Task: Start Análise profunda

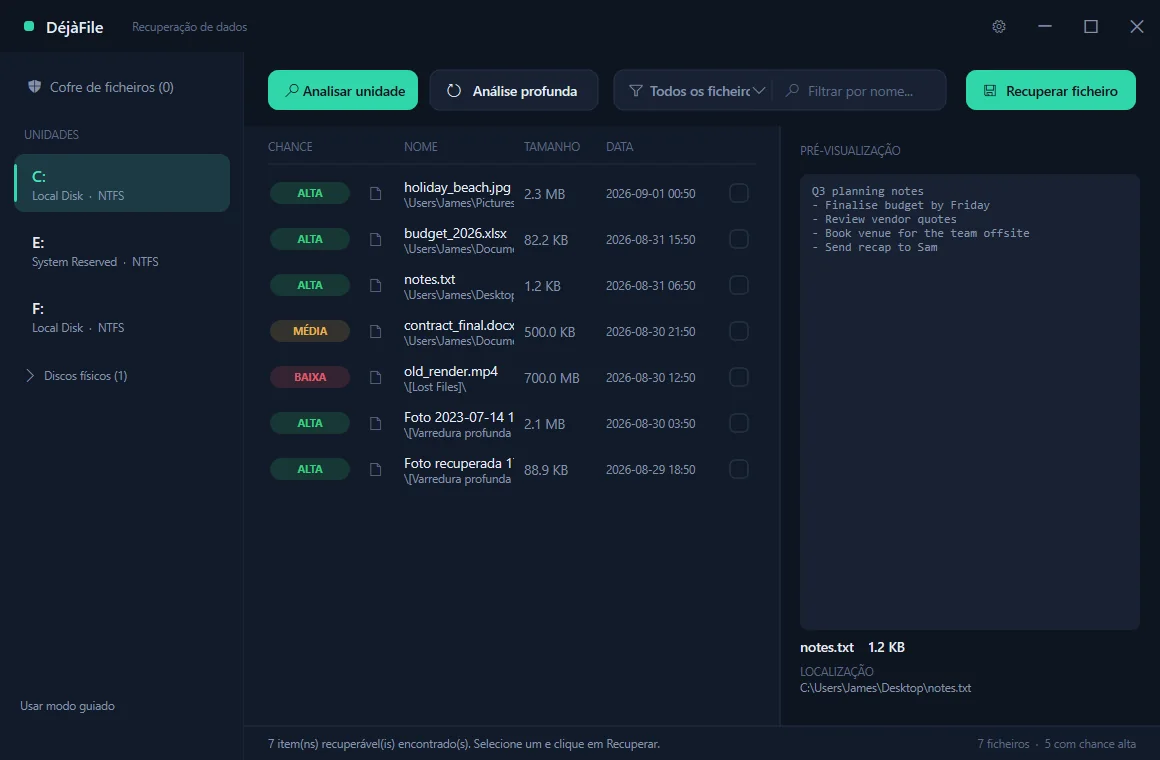Action: [x=513, y=90]
